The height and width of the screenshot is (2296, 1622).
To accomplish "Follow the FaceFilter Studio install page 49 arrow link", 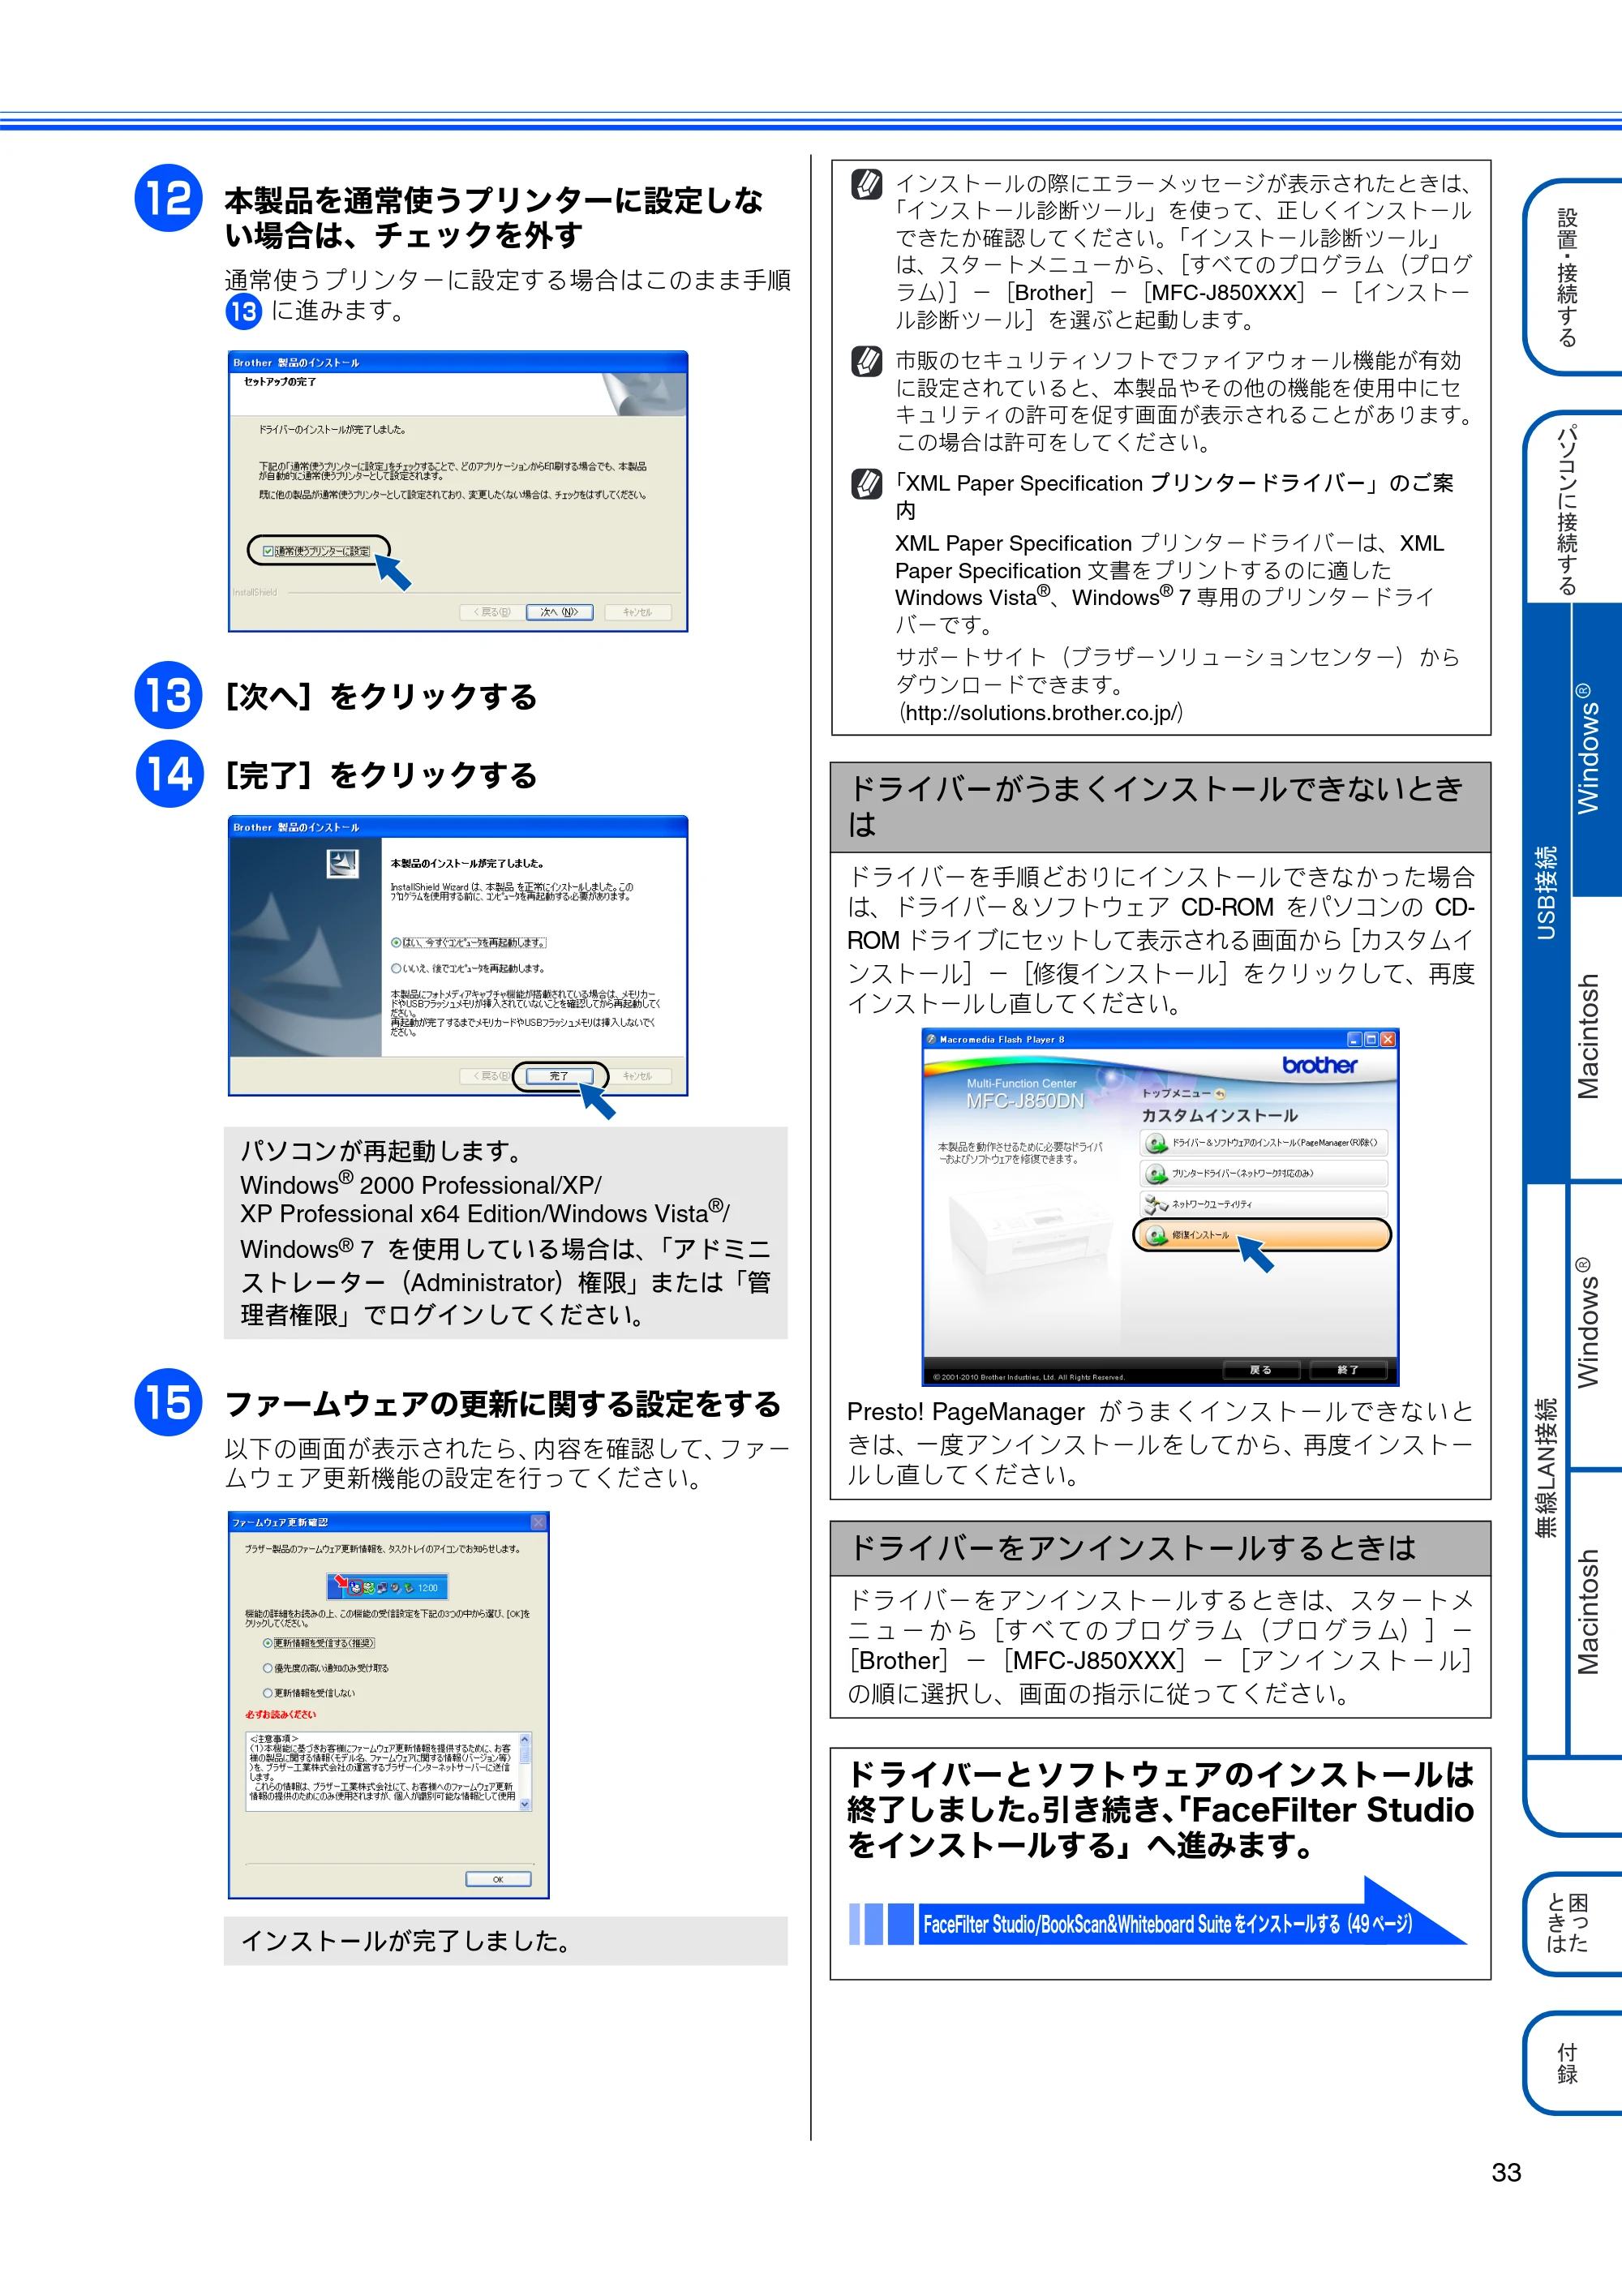I will click(x=1158, y=1922).
